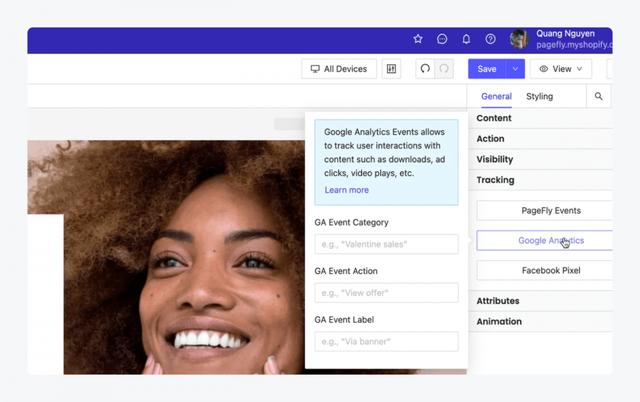Focus the GA Event Category field
Viewport: 640px width, 402px height.
[x=386, y=244]
